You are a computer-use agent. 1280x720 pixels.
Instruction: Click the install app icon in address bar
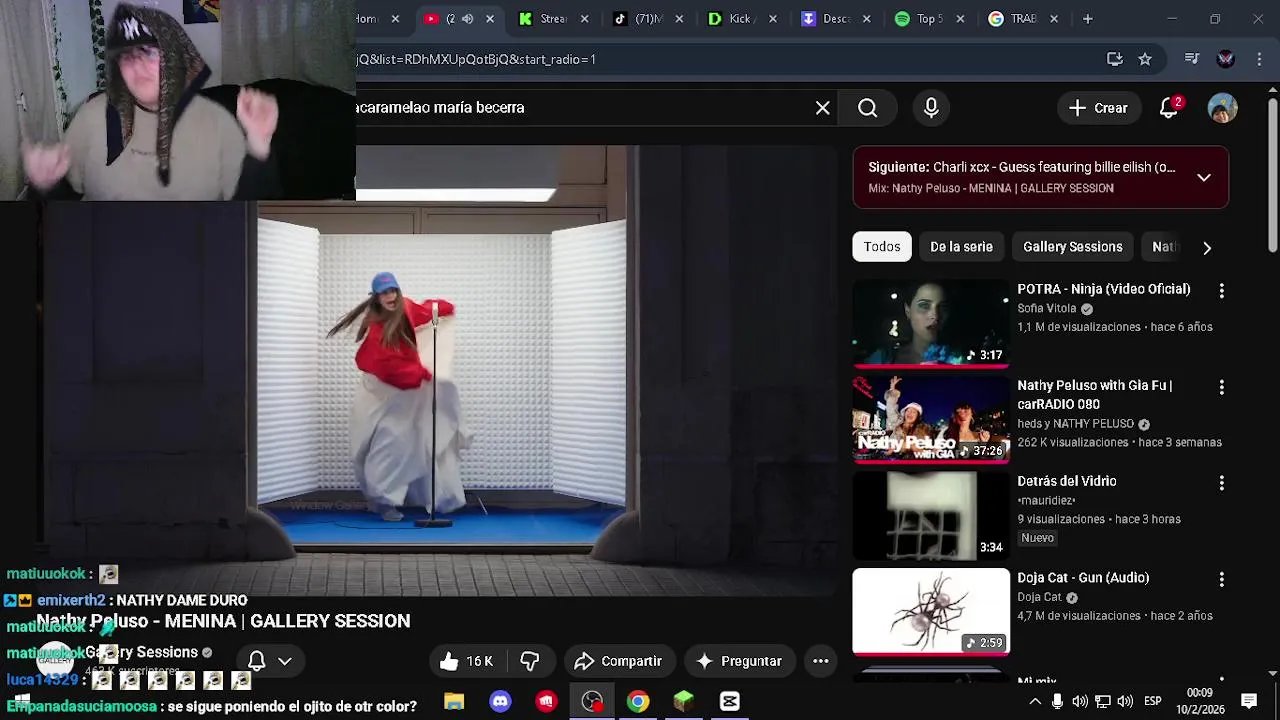tap(1115, 59)
